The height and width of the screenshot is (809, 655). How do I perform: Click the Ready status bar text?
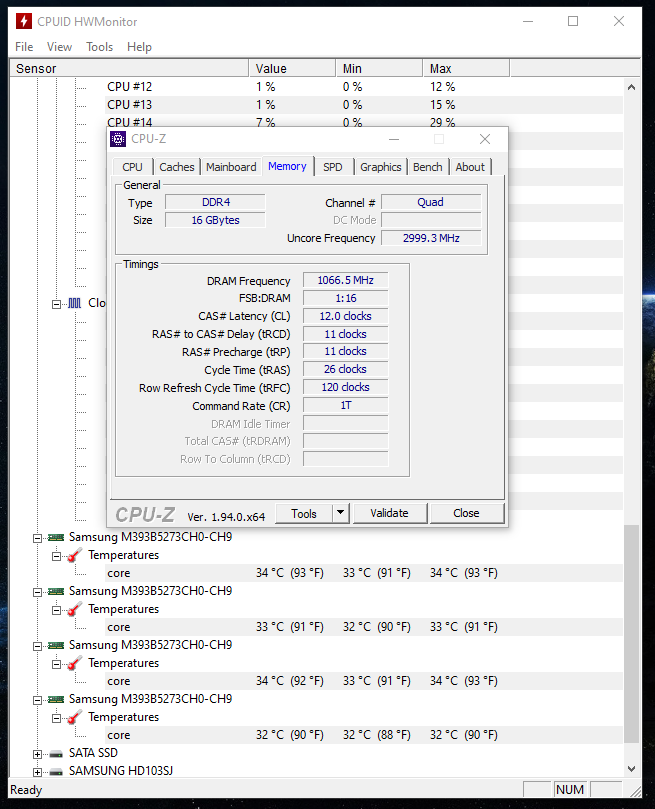pos(26,790)
